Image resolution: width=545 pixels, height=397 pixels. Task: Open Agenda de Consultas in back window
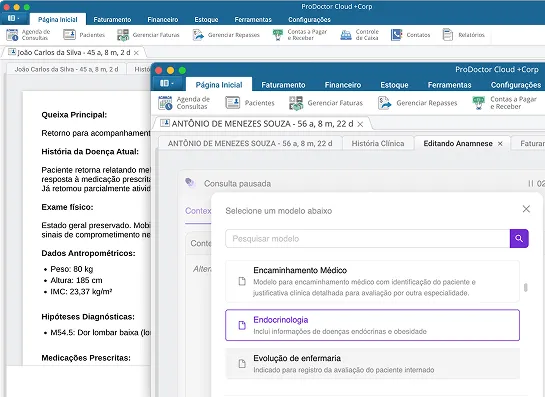click(29, 35)
